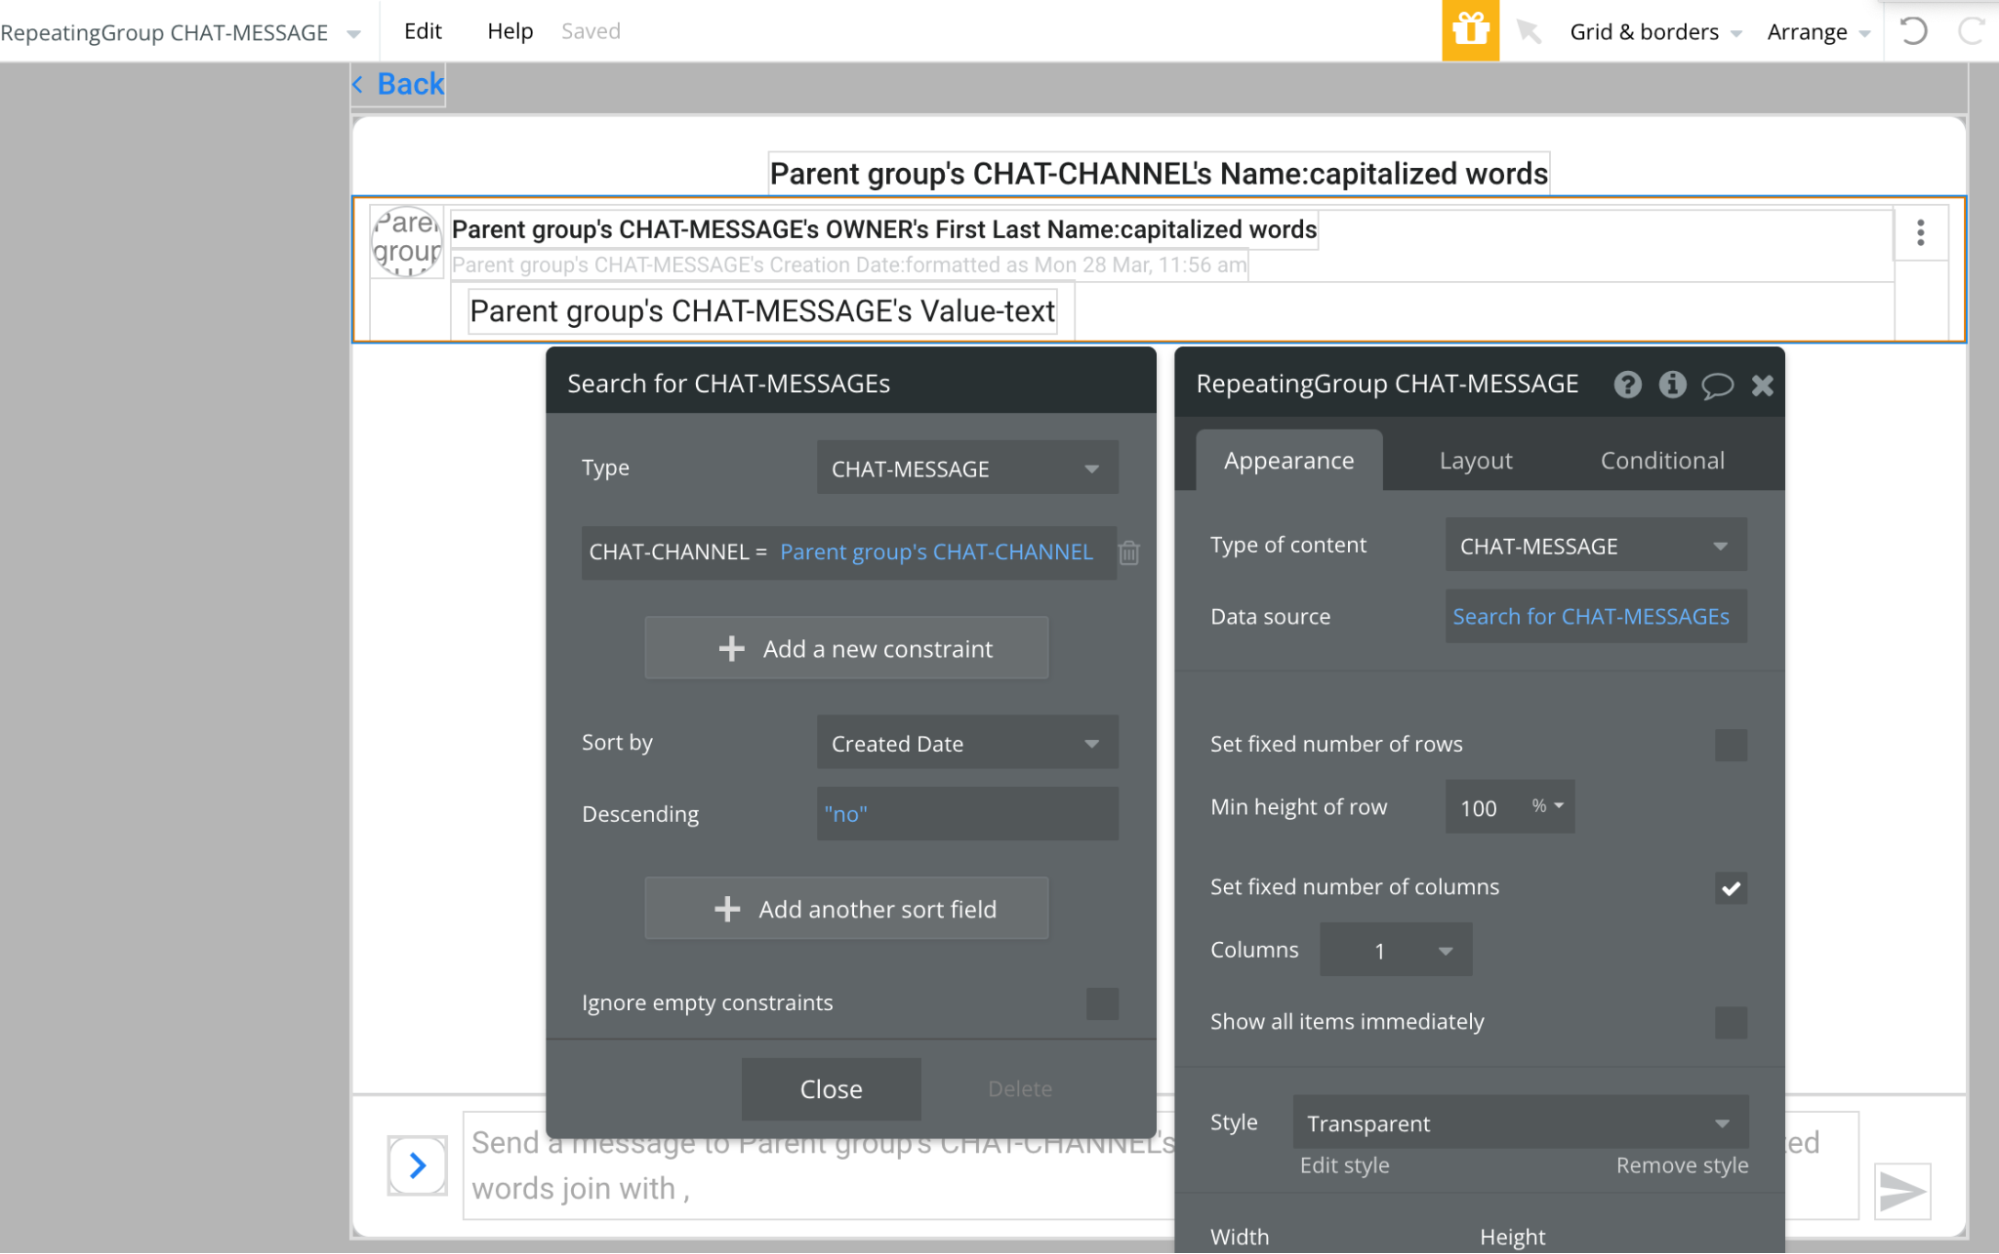Screen dimensions: 1999x1254
Task: Delete CHAT-CHANNEL constraint with trash icon
Action: (1129, 553)
